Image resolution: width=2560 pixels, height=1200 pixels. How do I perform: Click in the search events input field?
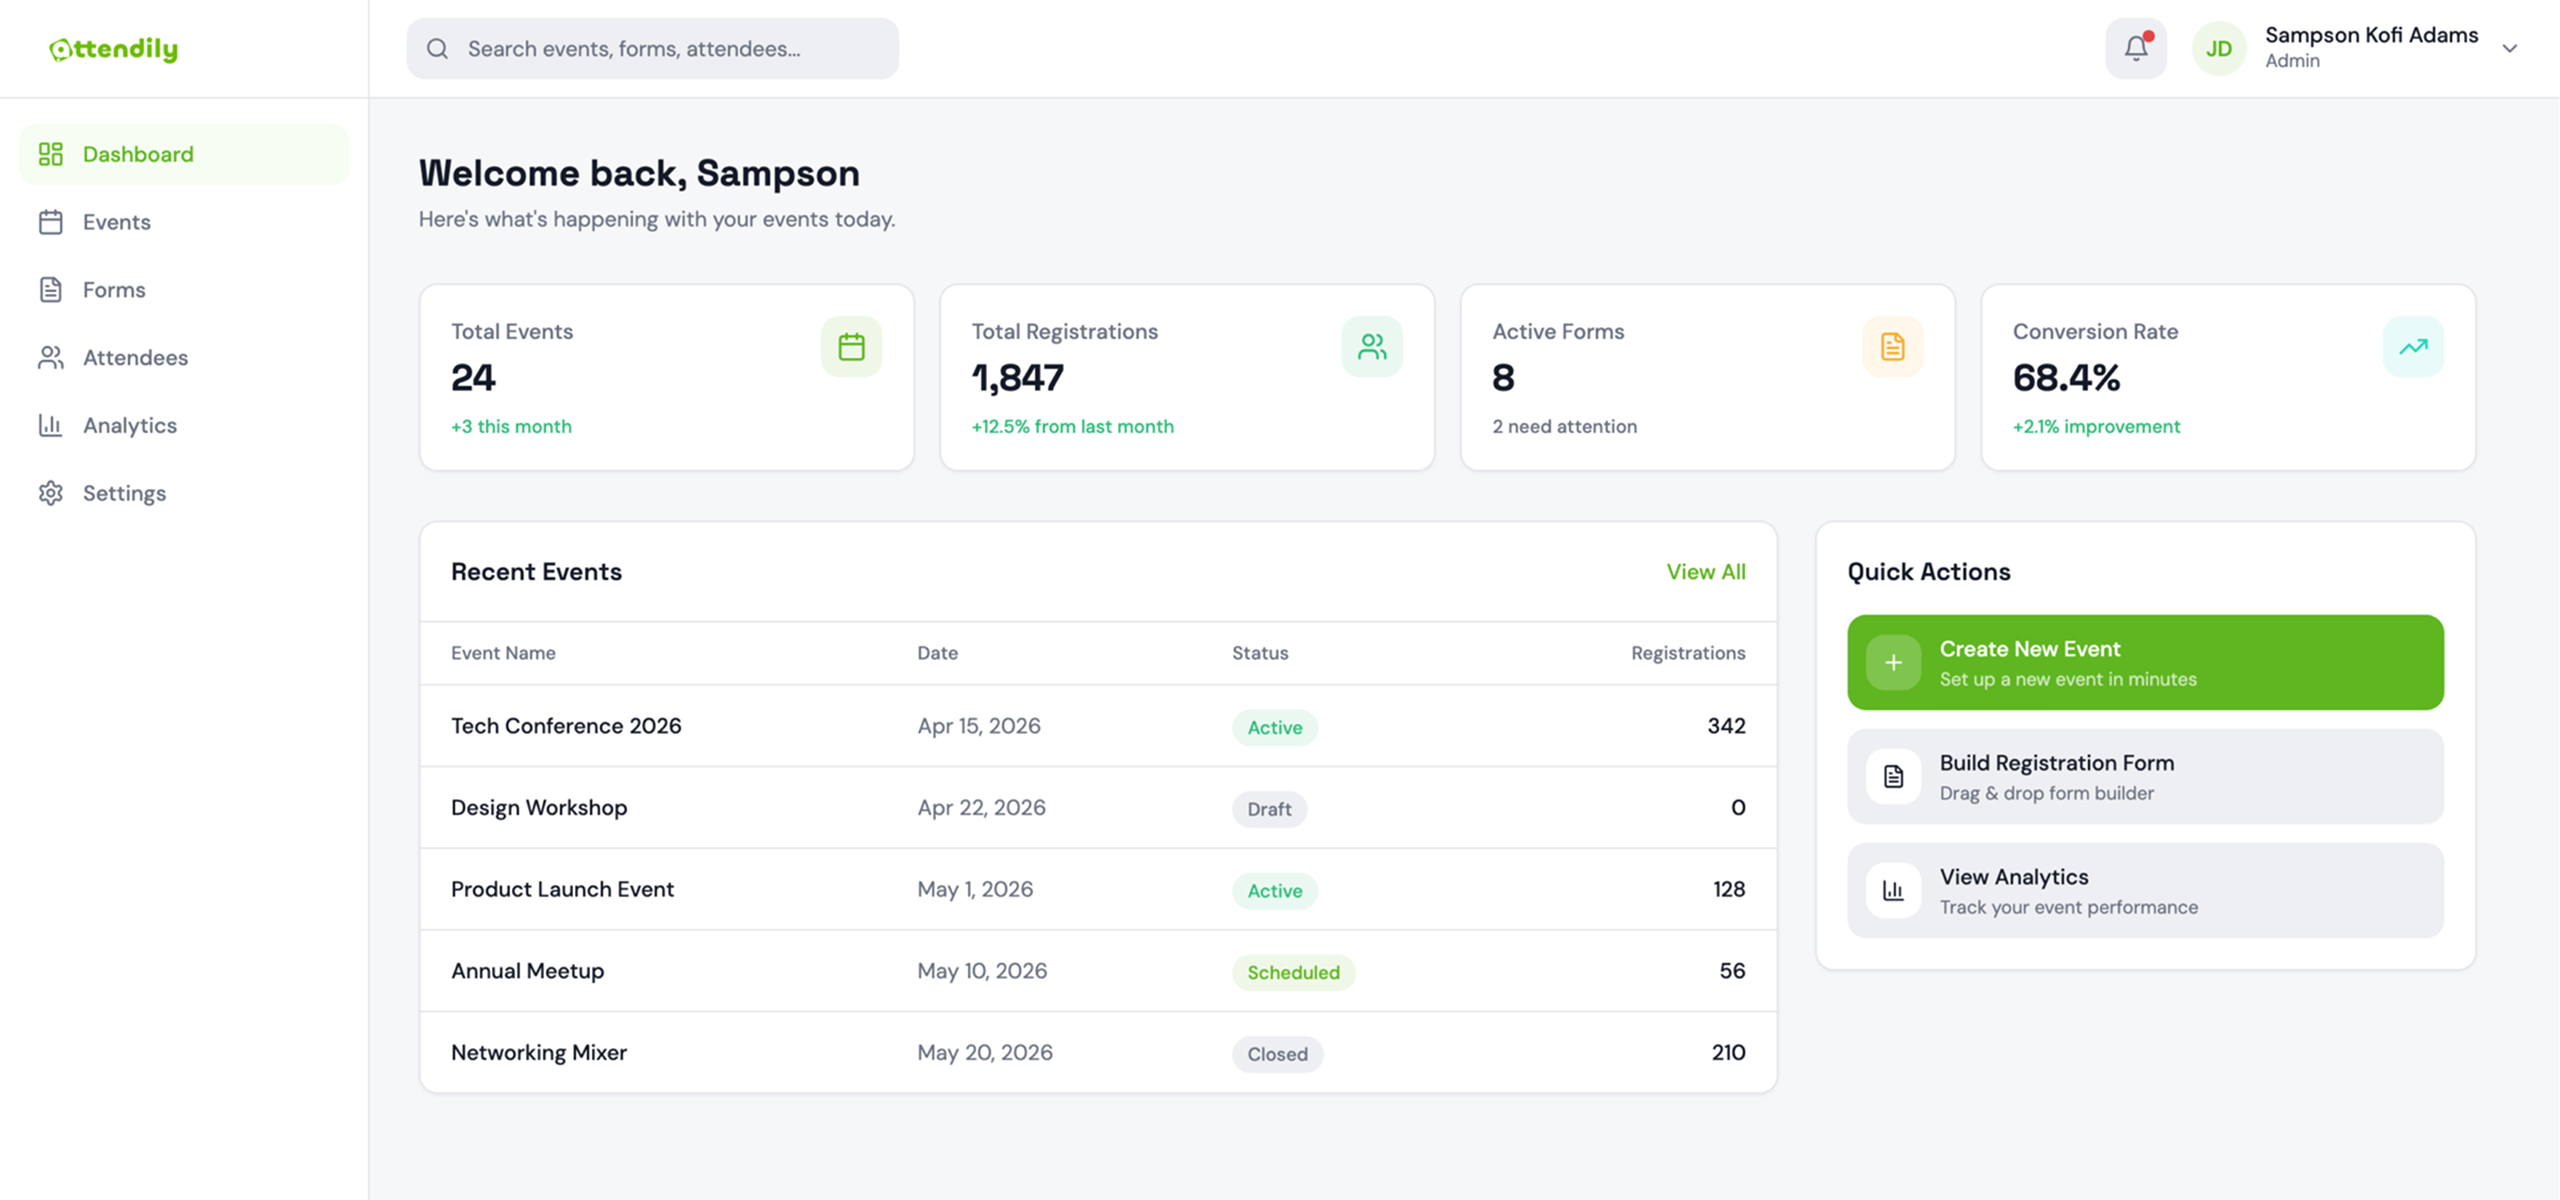[670, 49]
